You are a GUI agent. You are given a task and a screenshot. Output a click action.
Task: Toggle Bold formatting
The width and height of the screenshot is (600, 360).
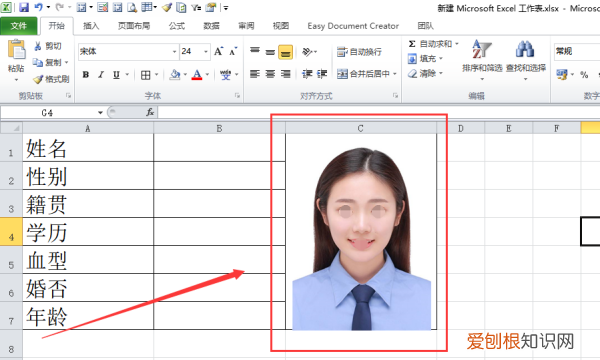(86, 75)
